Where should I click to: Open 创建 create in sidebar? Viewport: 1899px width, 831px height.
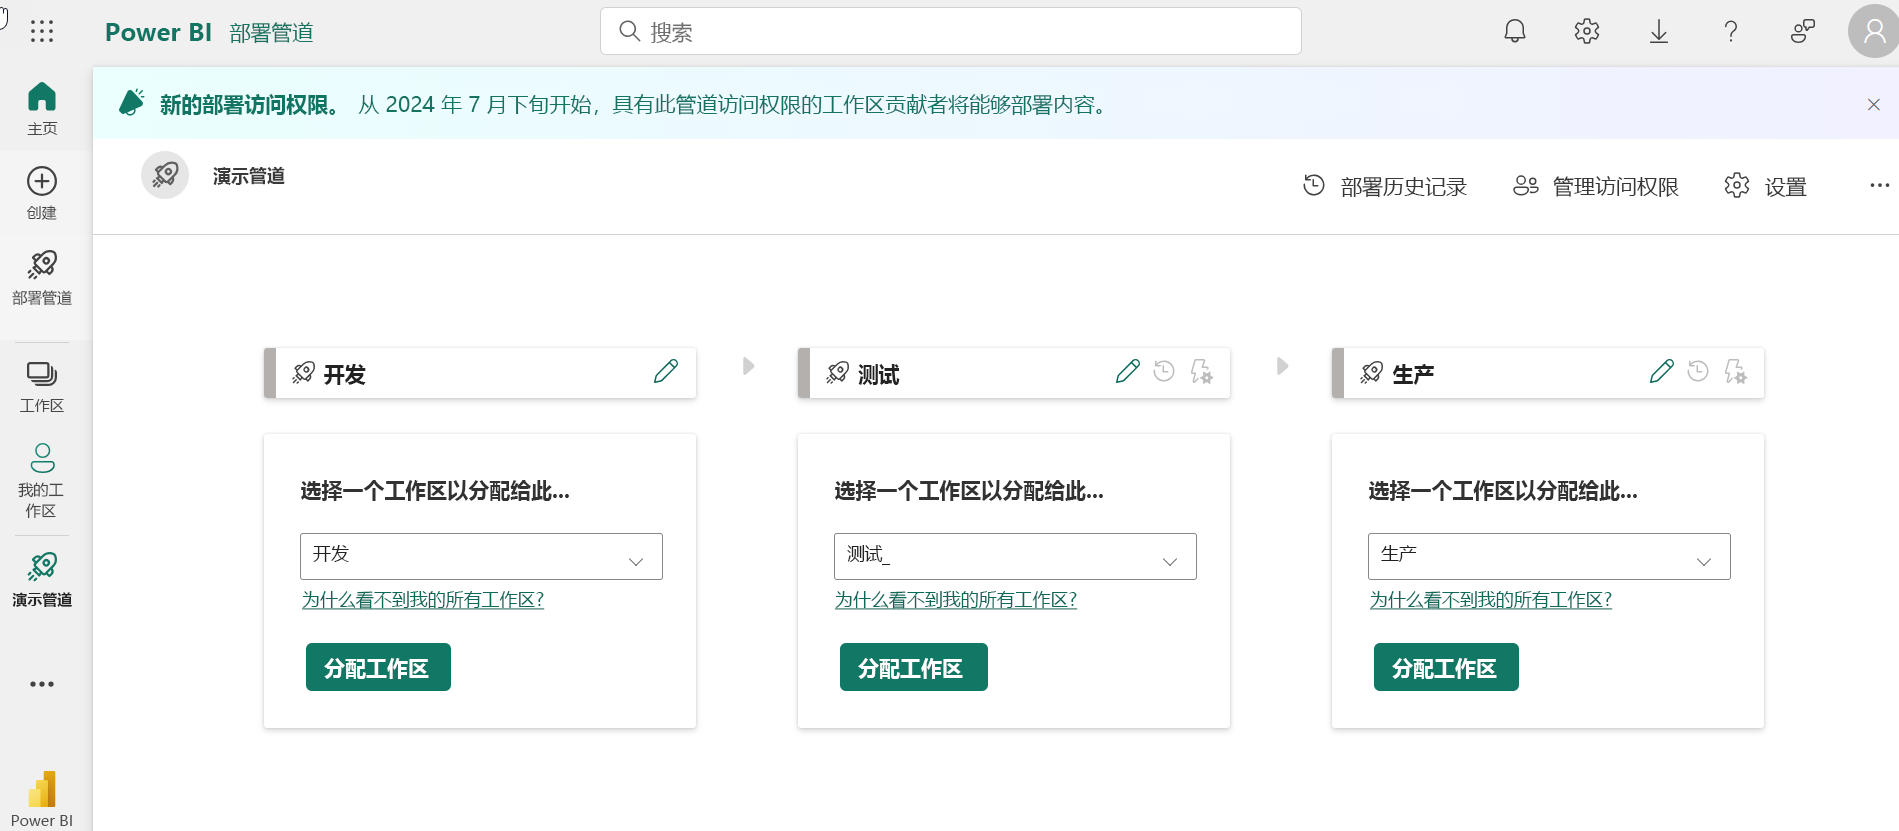(x=42, y=193)
